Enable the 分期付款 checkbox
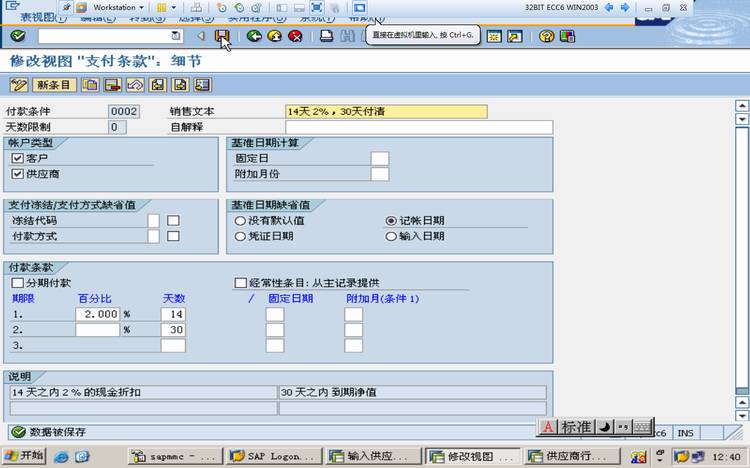750x468 pixels. click(17, 283)
